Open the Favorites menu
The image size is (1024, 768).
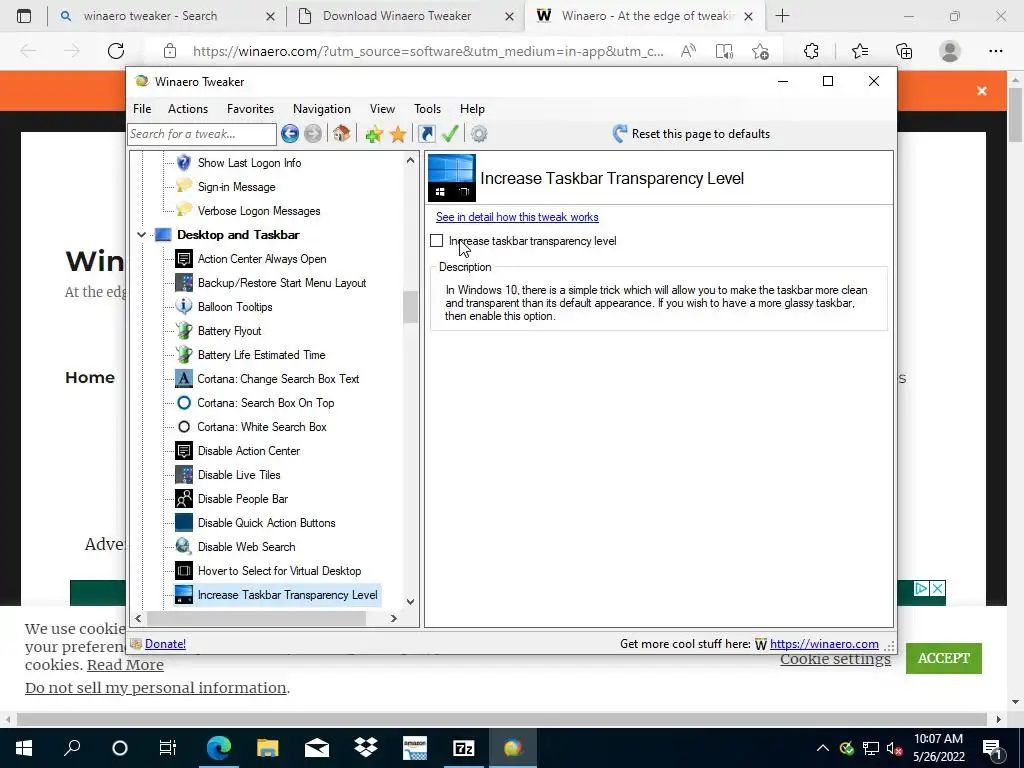(x=250, y=109)
